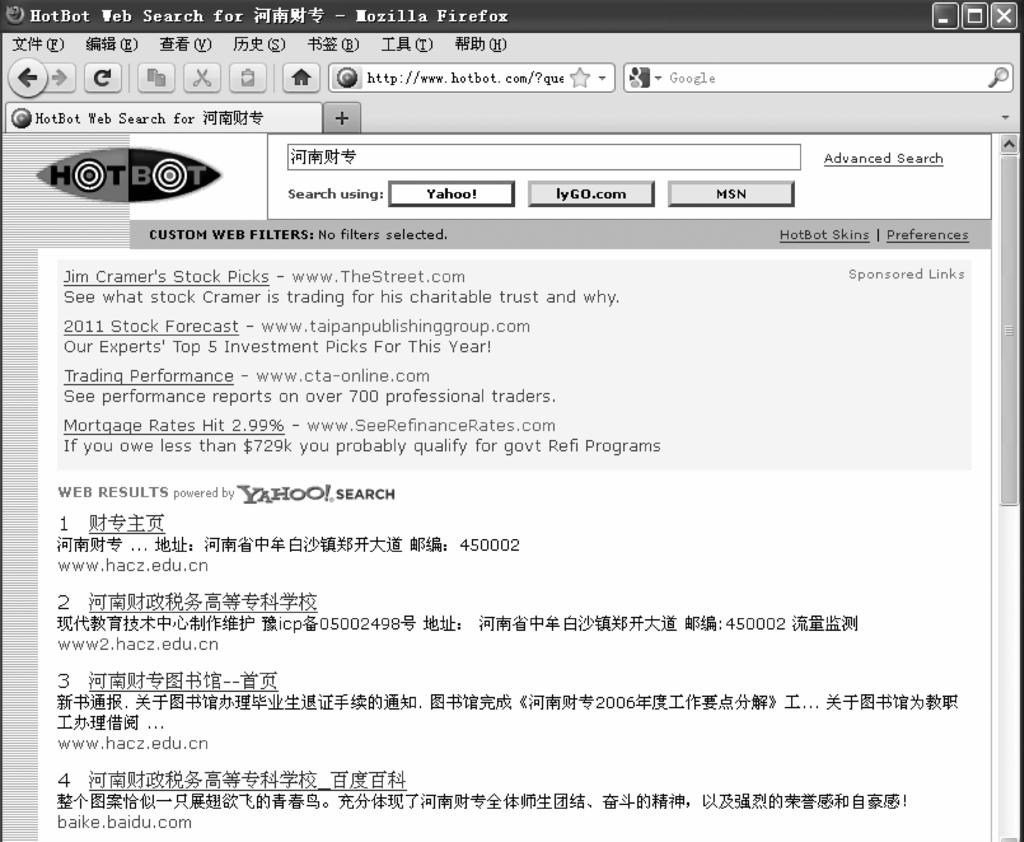Image resolution: width=1024 pixels, height=842 pixels.
Task: Click the Paste clipboard icon
Action: tap(248, 78)
